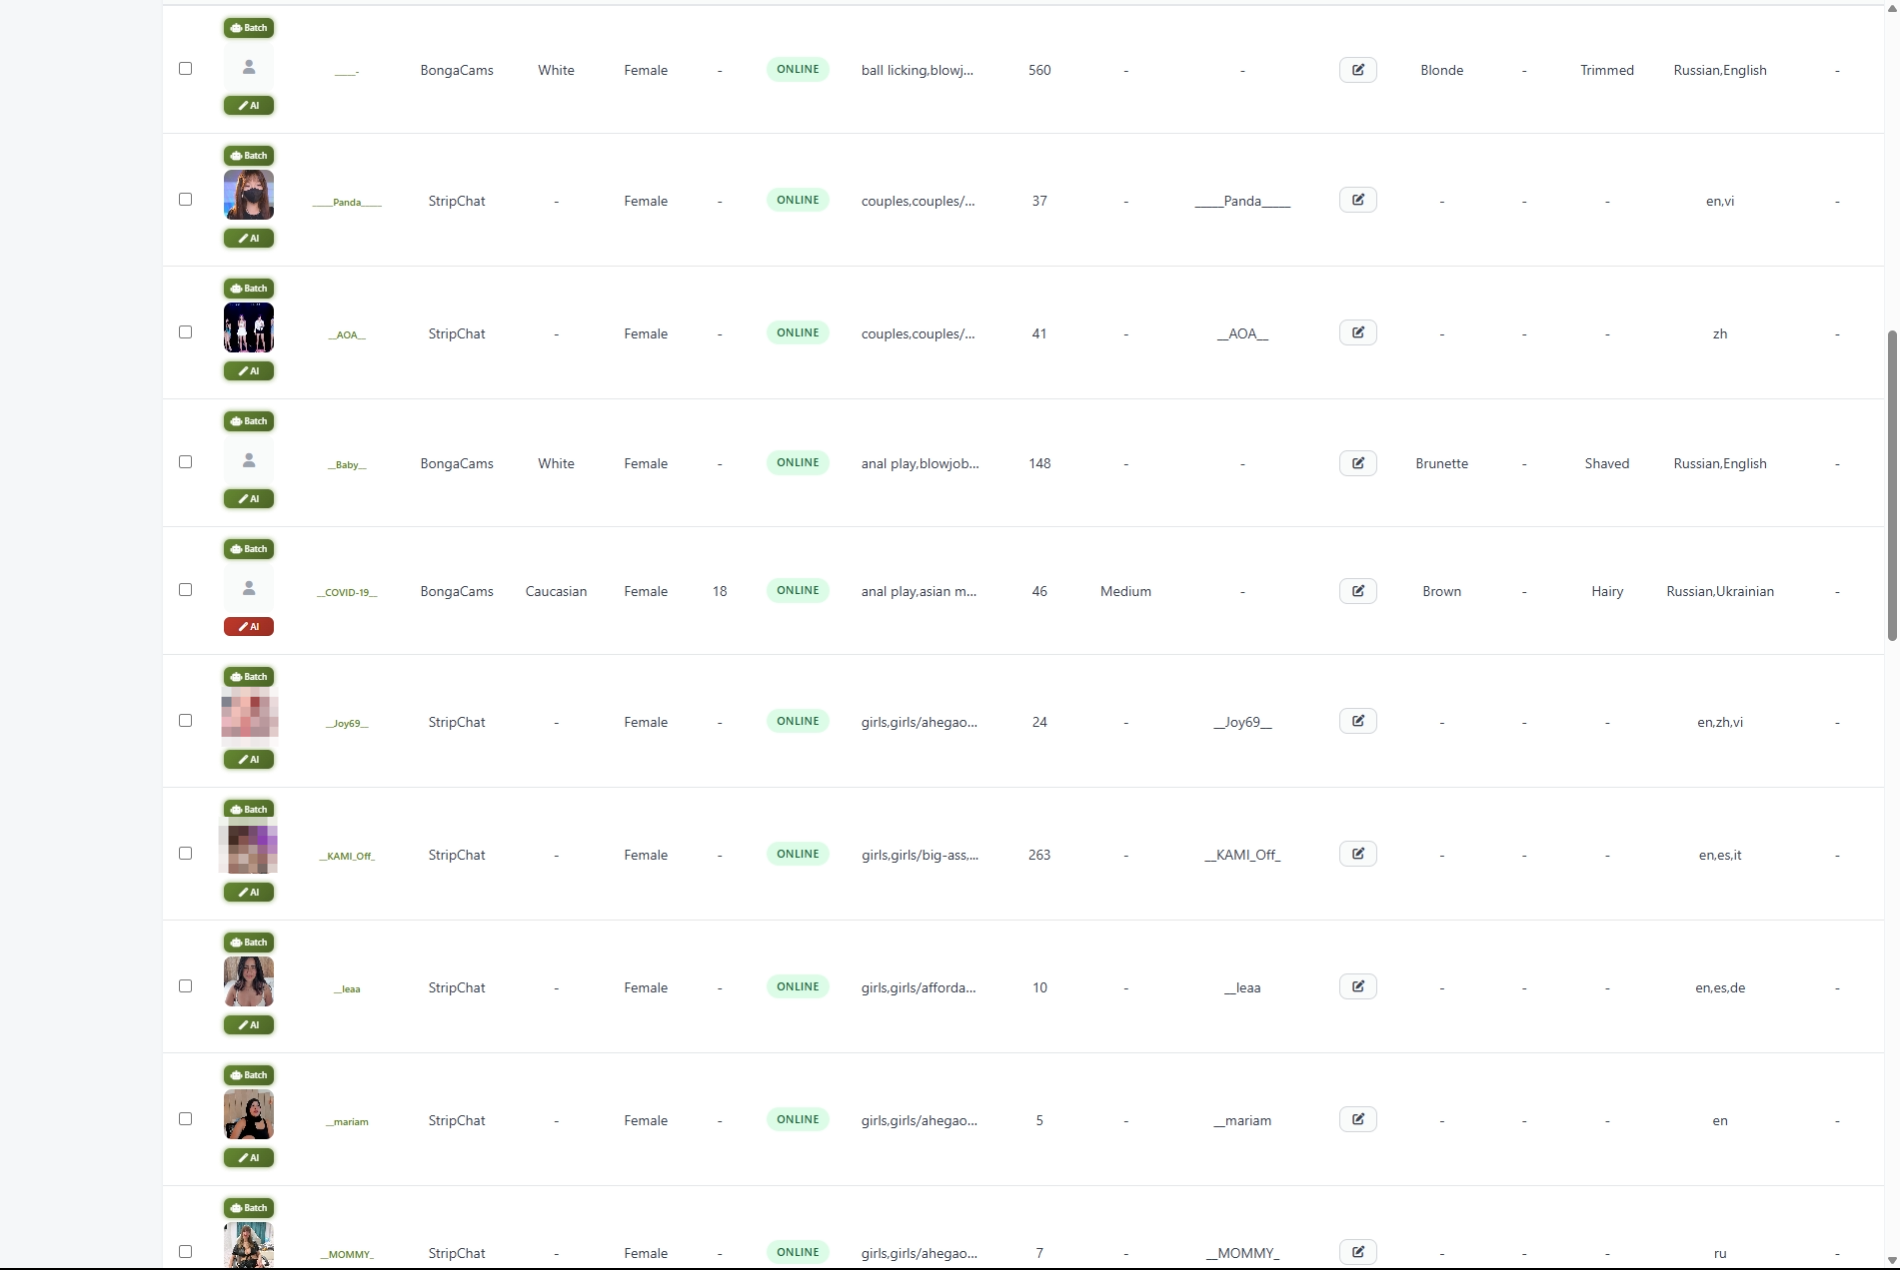Click the vertical scrollbar thumb on the right
The width and height of the screenshot is (1900, 1270).
point(1891,485)
